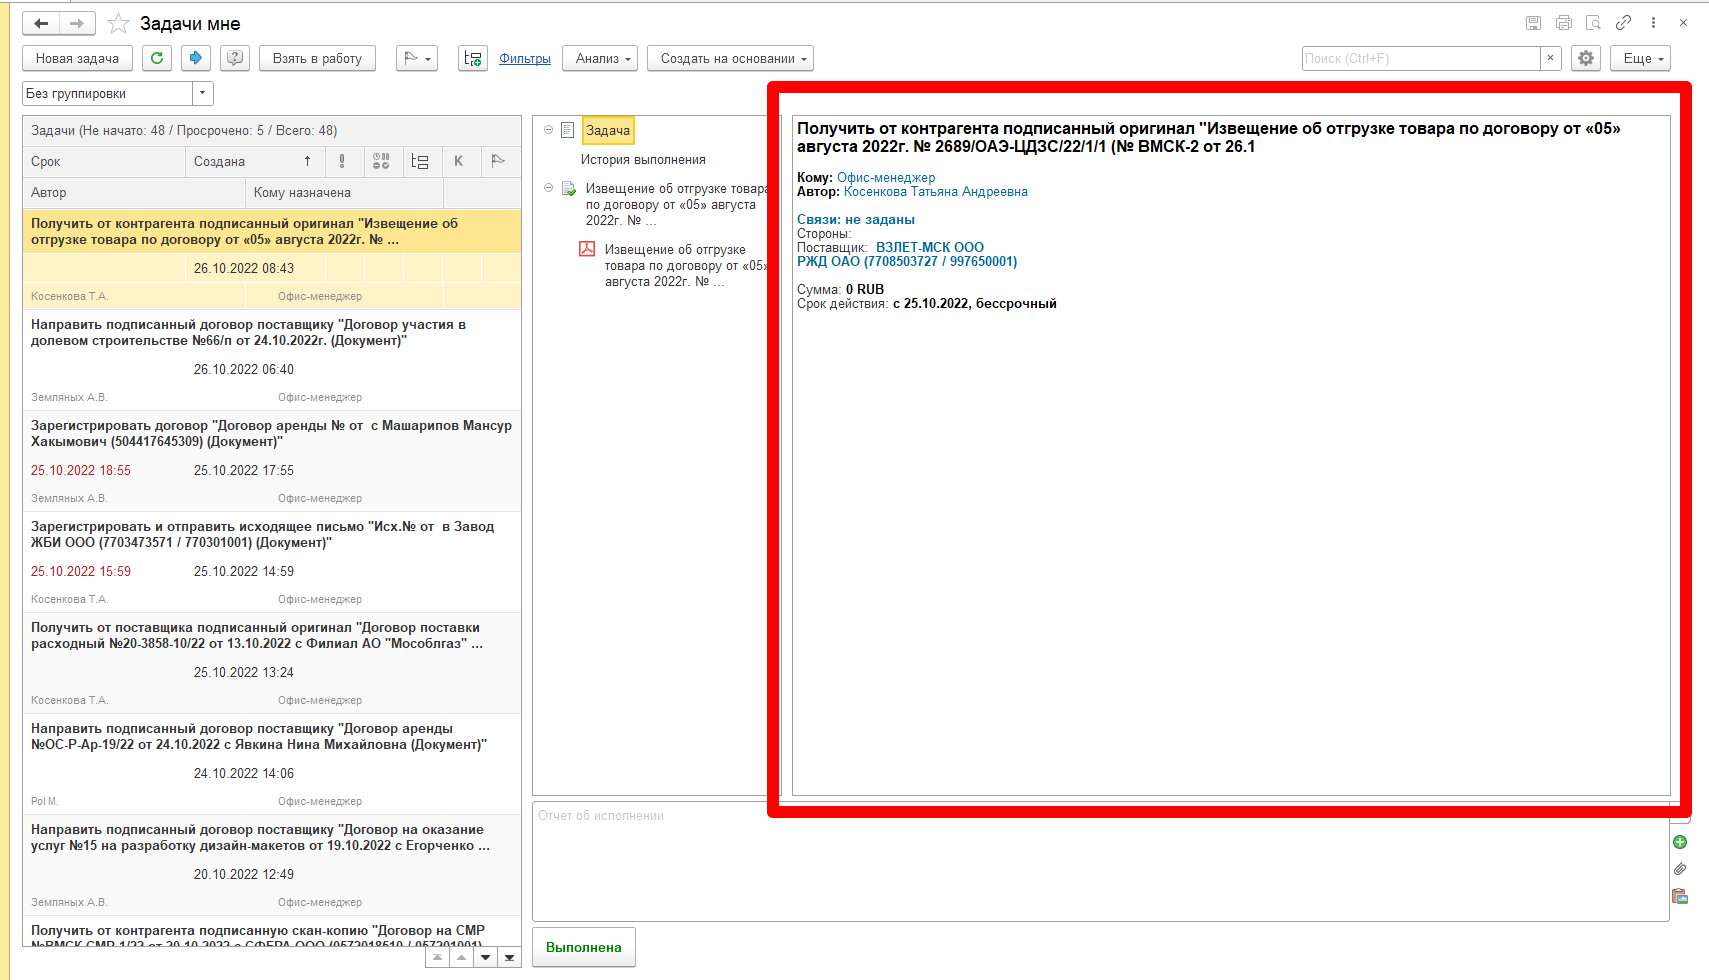The height and width of the screenshot is (980, 1709).
Task: Click the question mark speech bubble icon
Action: point(235,58)
